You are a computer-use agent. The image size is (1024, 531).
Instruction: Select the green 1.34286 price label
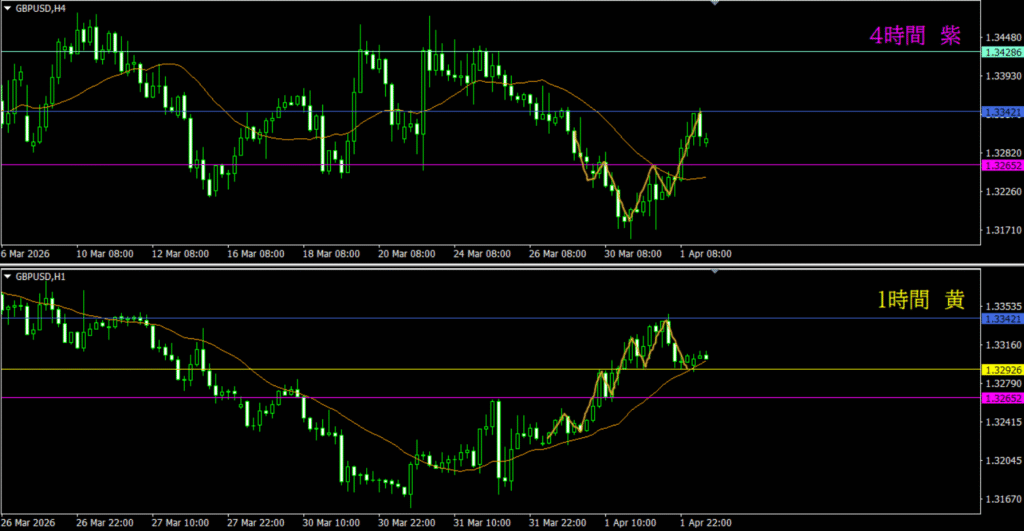pos(1001,51)
